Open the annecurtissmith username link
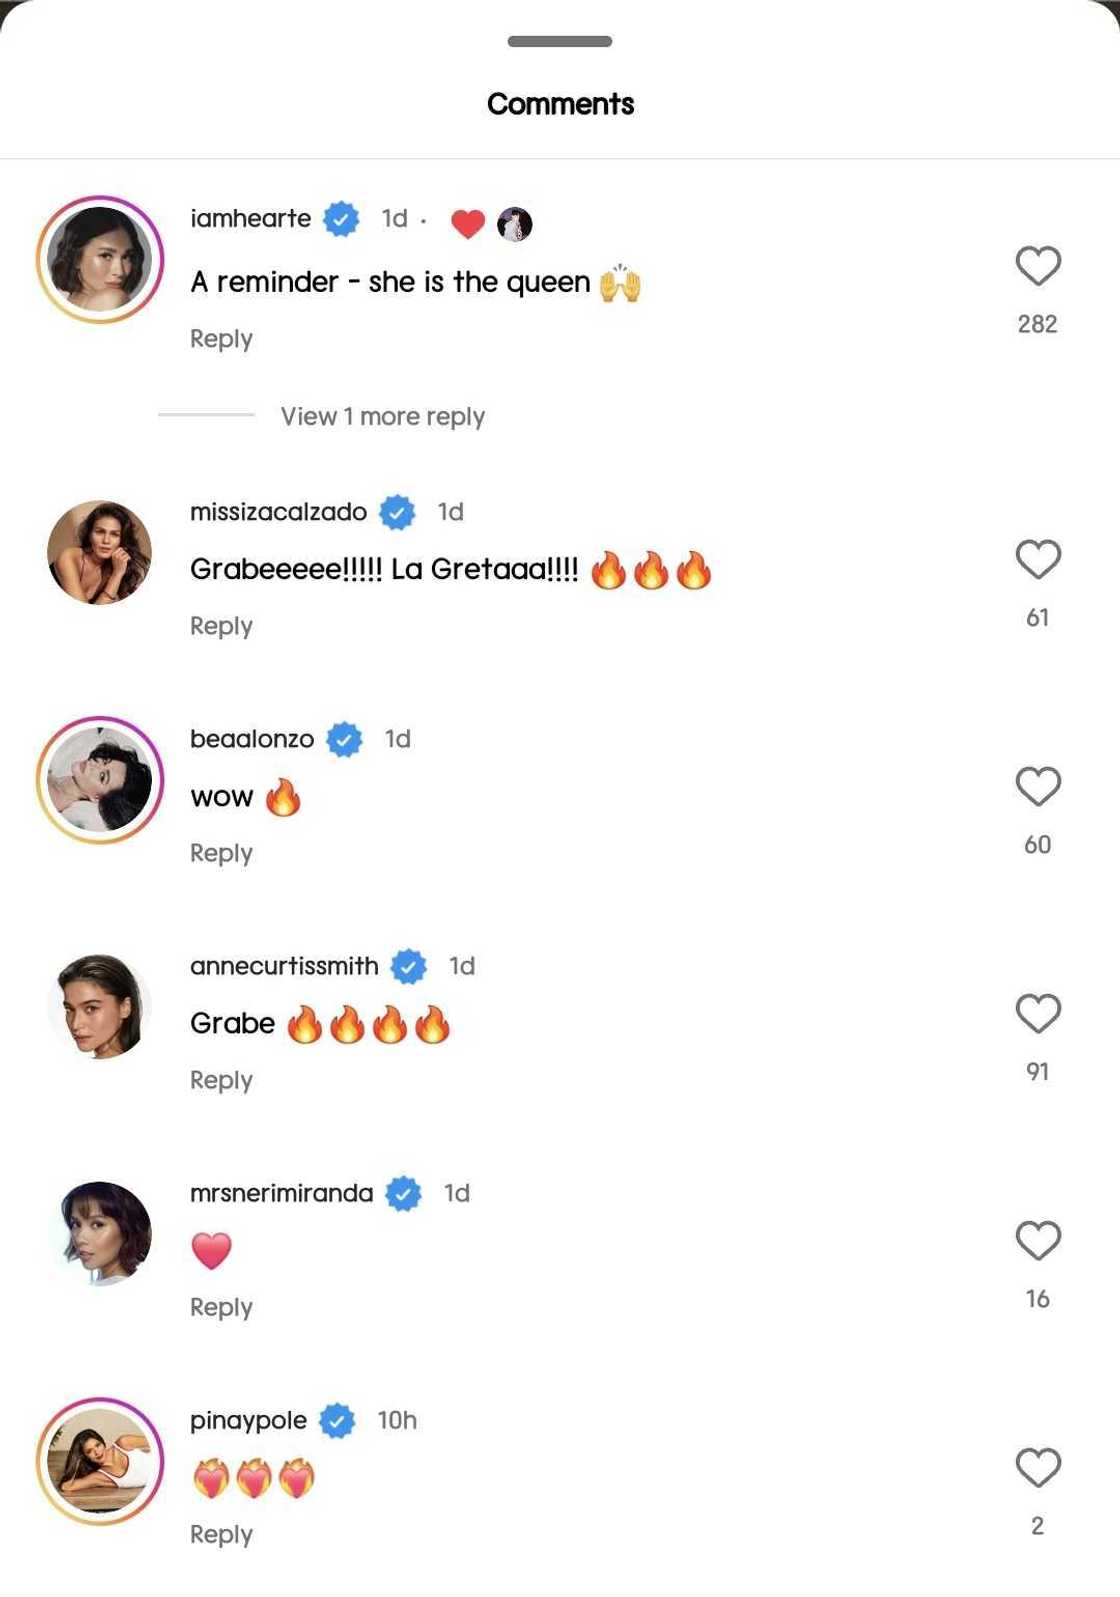This screenshot has width=1120, height=1597. [284, 966]
